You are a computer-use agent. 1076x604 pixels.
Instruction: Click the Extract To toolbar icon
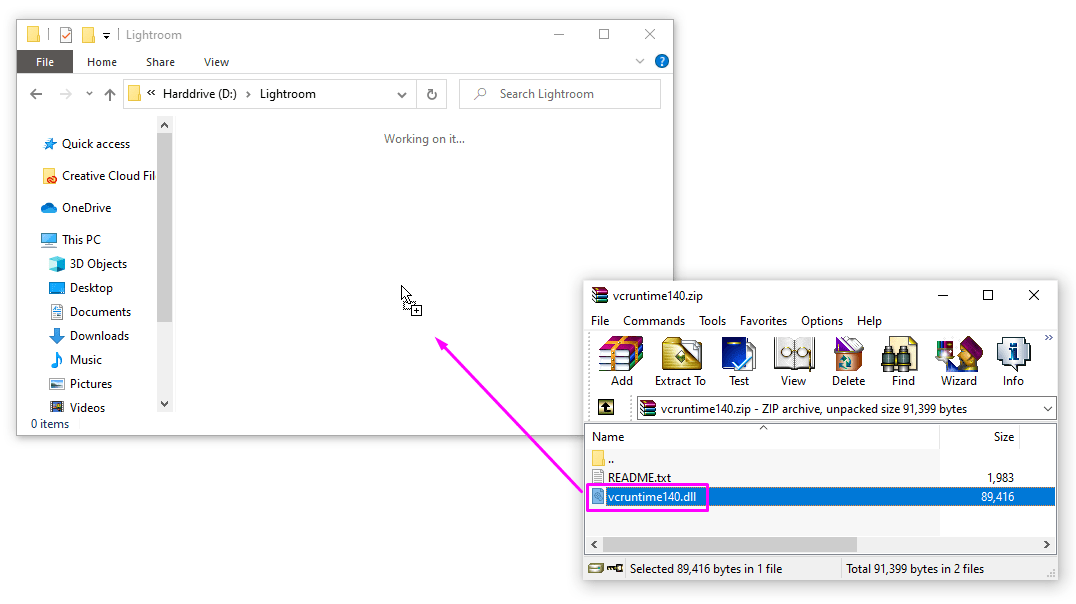(680, 362)
